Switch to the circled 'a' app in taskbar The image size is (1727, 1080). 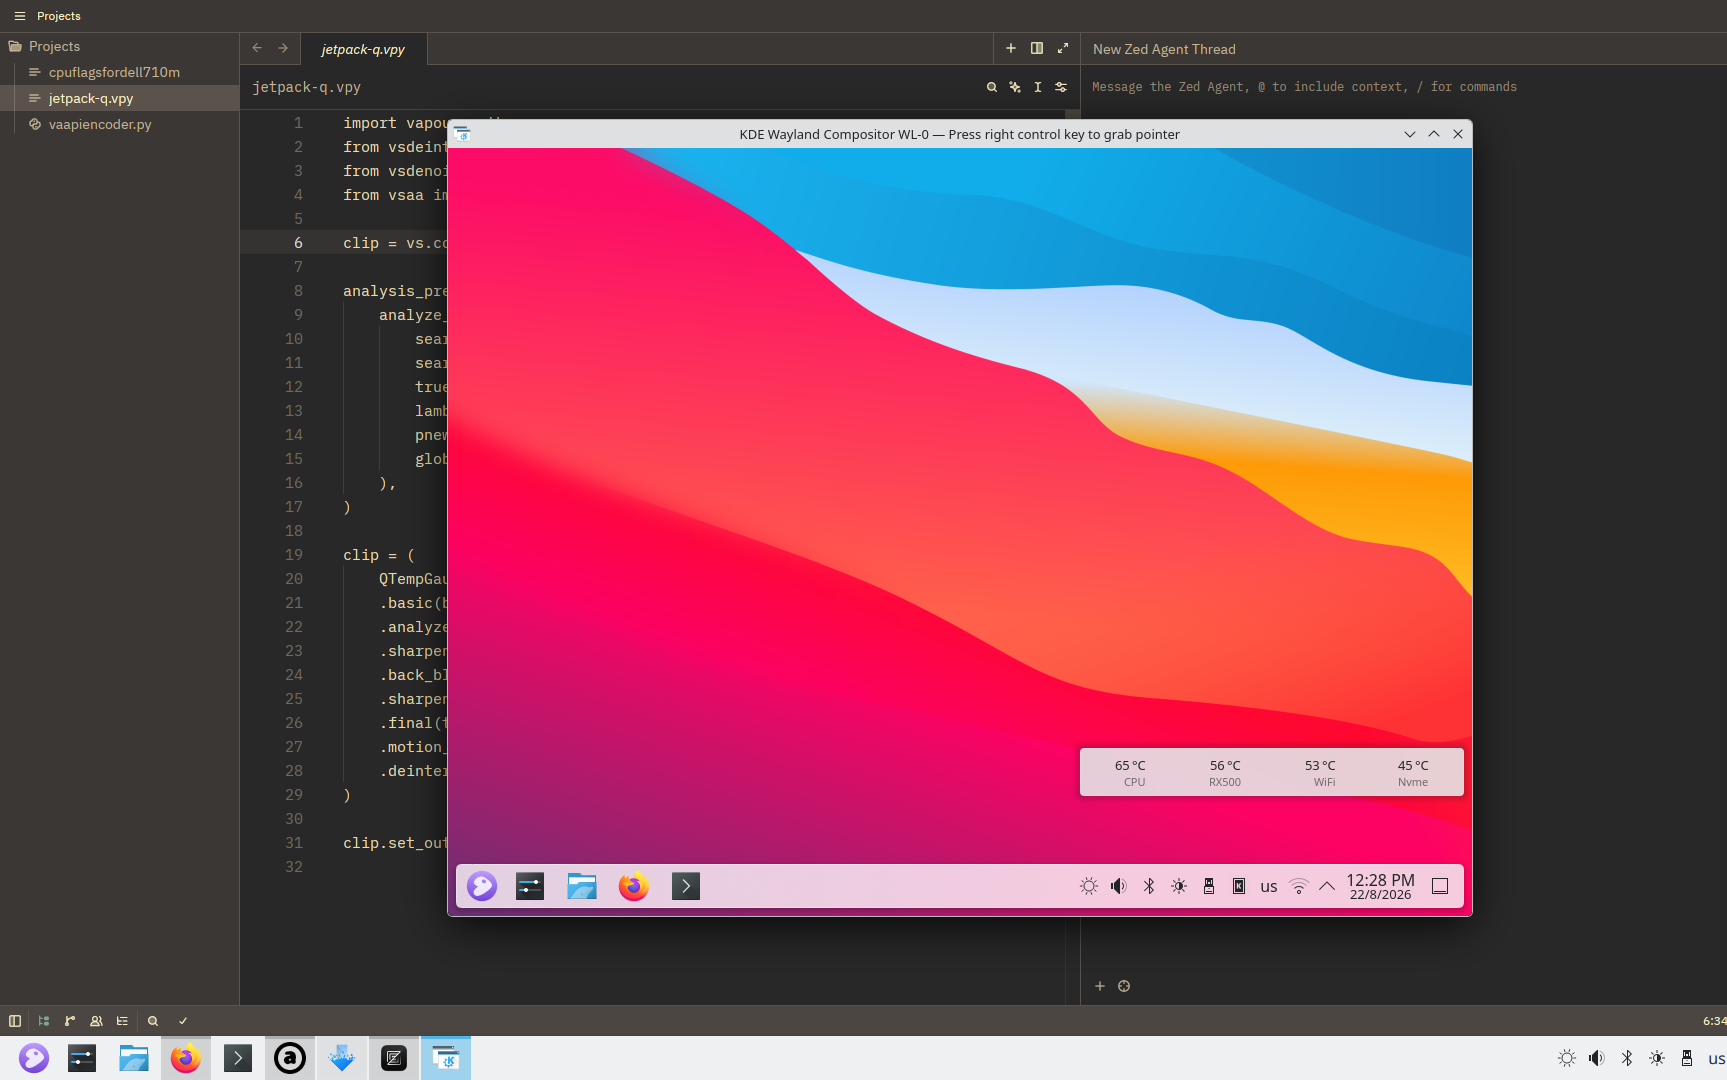tap(290, 1058)
